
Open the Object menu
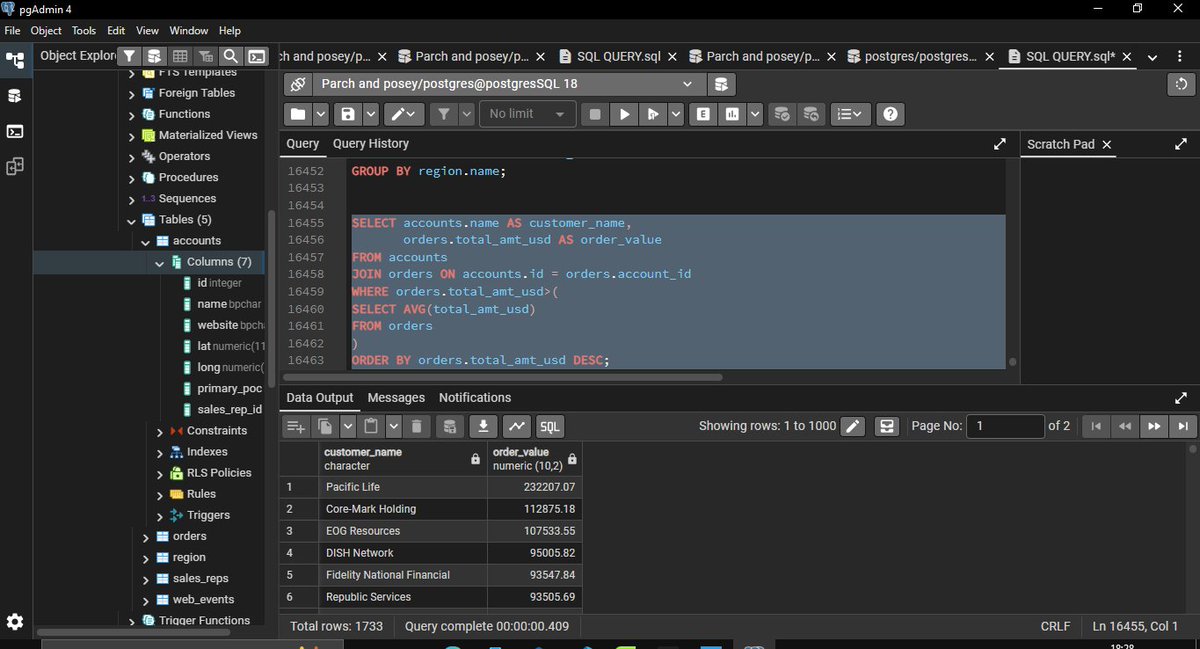(x=46, y=31)
